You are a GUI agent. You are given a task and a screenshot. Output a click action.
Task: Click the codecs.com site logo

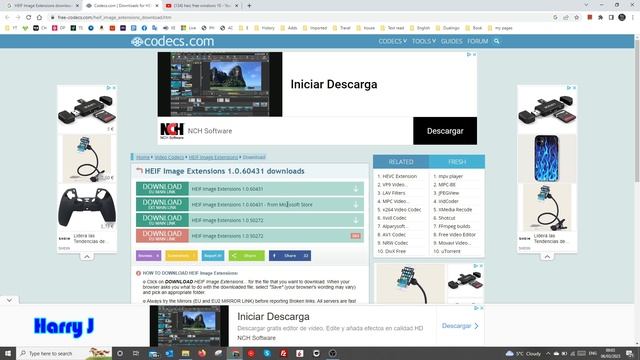tap(173, 41)
